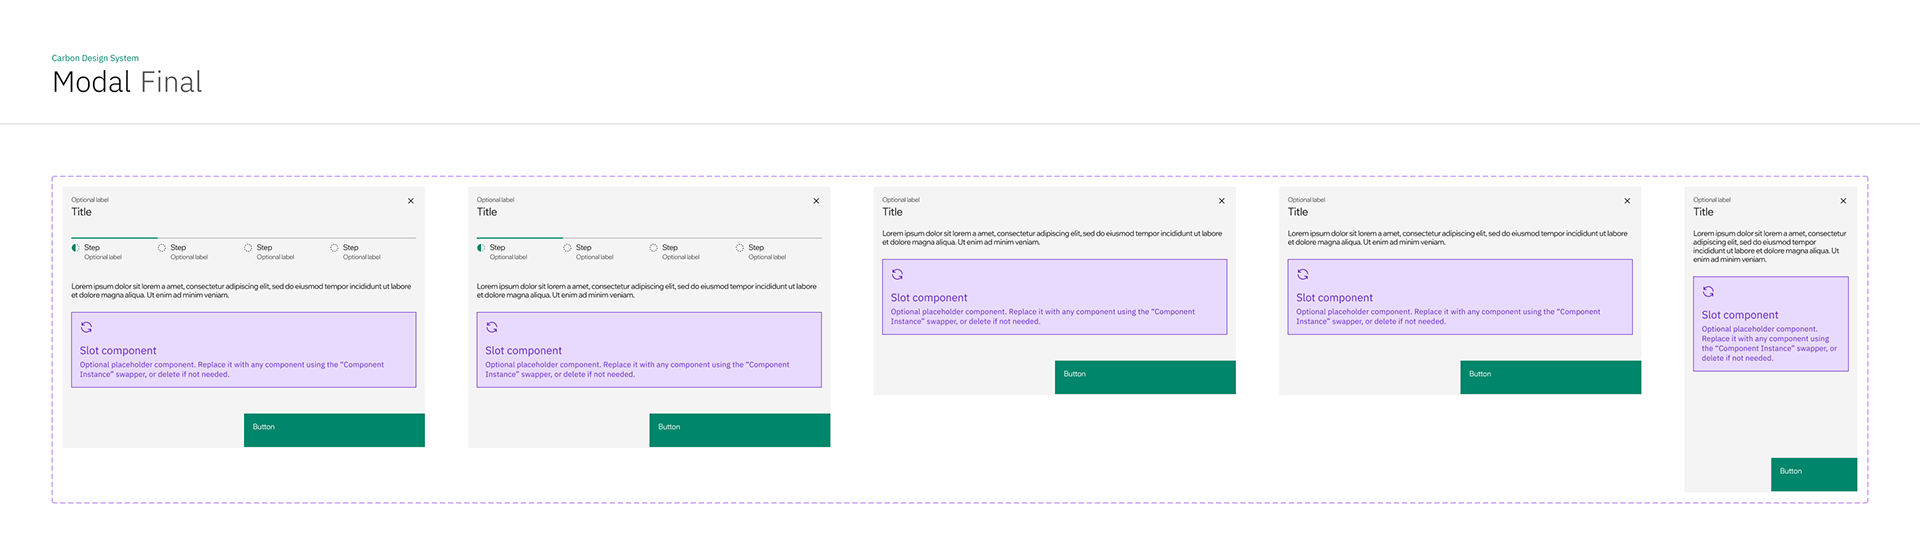Close the fourth modal with its X icon
Image resolution: width=1920 pixels, height=555 pixels.
1627,201
